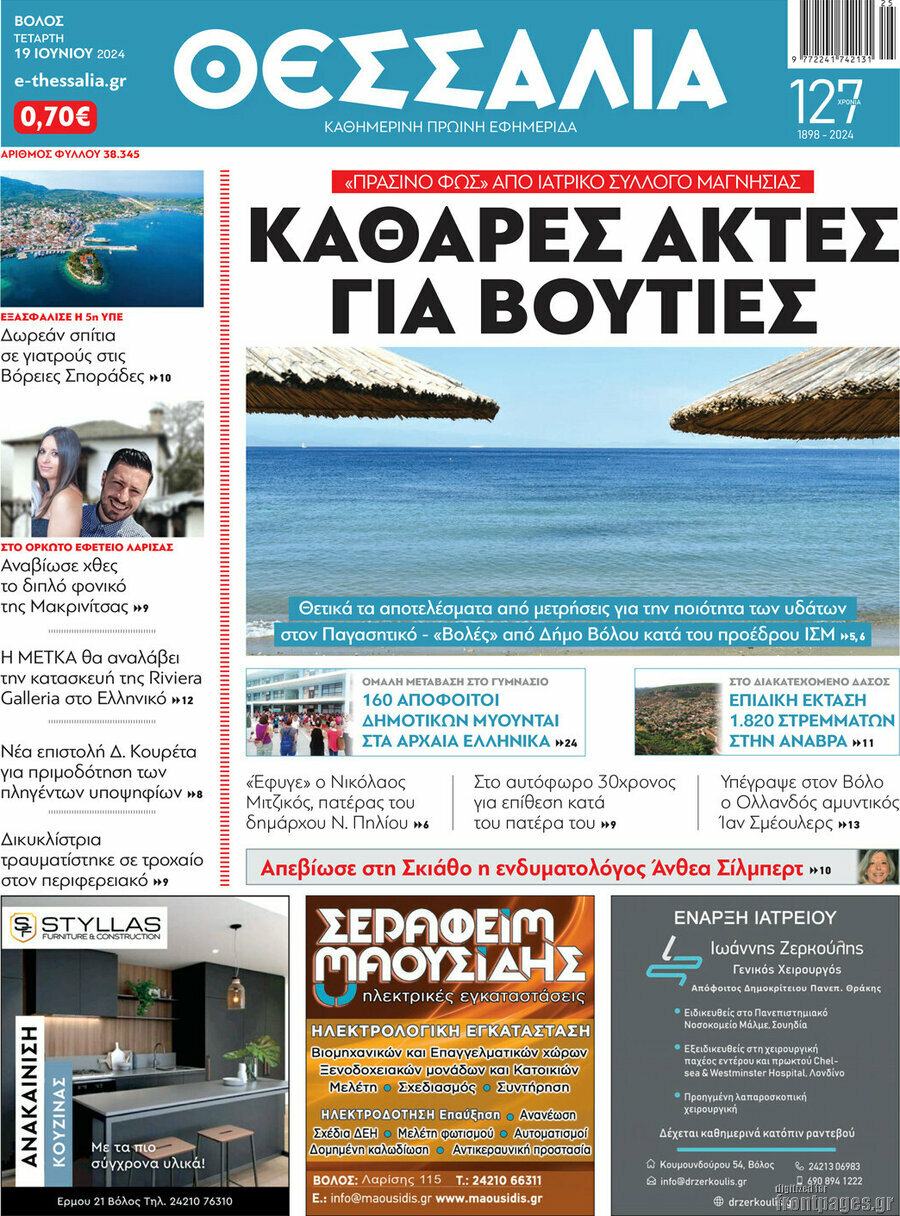
Task: Click red banner '«ΠΡΑΣΙΝΟ ΦΩΣ» ΑΠΟ ΙΑΤΡΙΚΟ ΣΥΛΛΟΓΟ'
Action: pos(572,182)
